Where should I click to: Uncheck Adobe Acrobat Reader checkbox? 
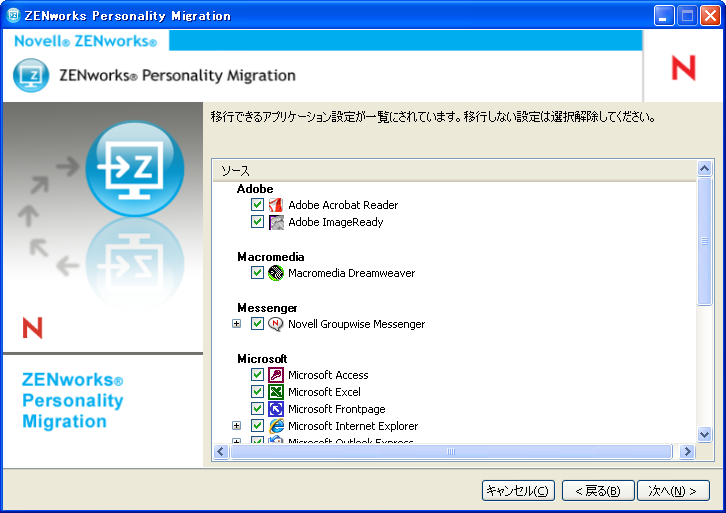coord(257,204)
